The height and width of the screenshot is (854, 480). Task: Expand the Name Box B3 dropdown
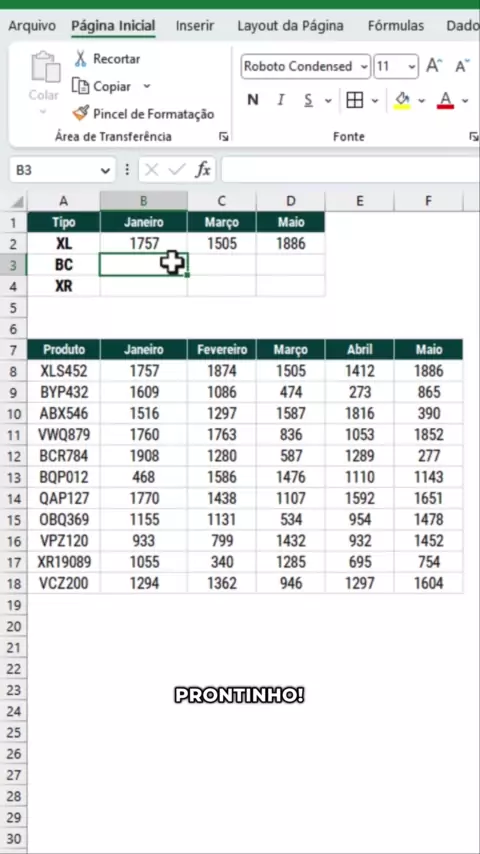click(105, 170)
